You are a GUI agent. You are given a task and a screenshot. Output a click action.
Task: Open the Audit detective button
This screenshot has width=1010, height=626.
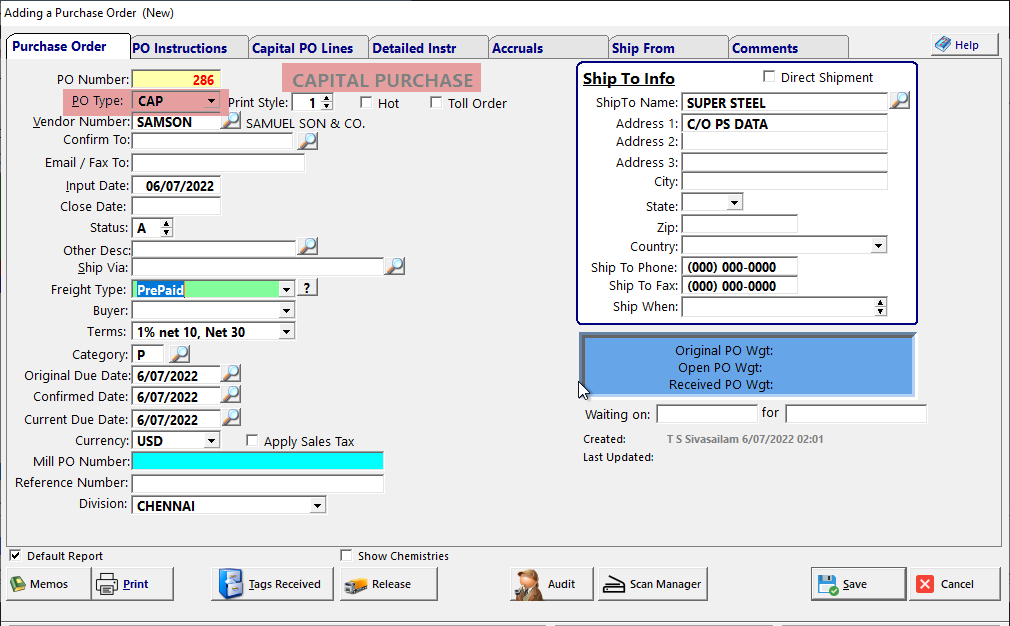551,584
